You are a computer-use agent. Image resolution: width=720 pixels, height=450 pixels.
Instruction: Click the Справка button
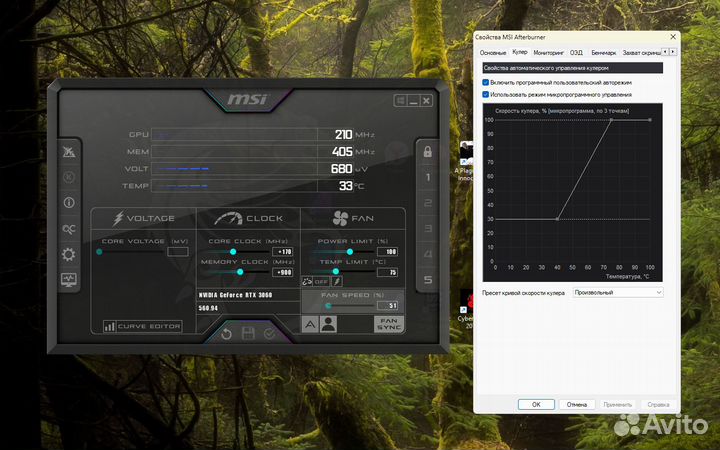[x=658, y=405]
